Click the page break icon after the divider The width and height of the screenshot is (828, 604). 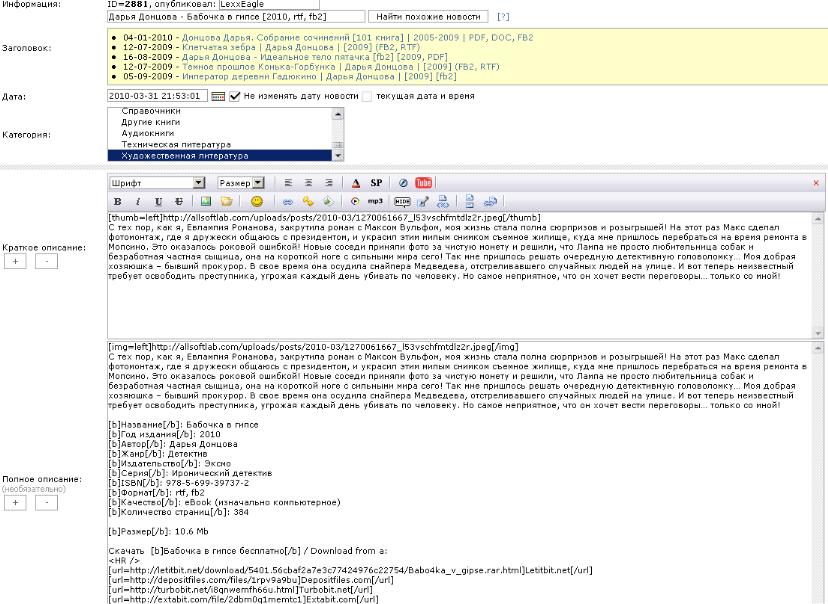[469, 201]
